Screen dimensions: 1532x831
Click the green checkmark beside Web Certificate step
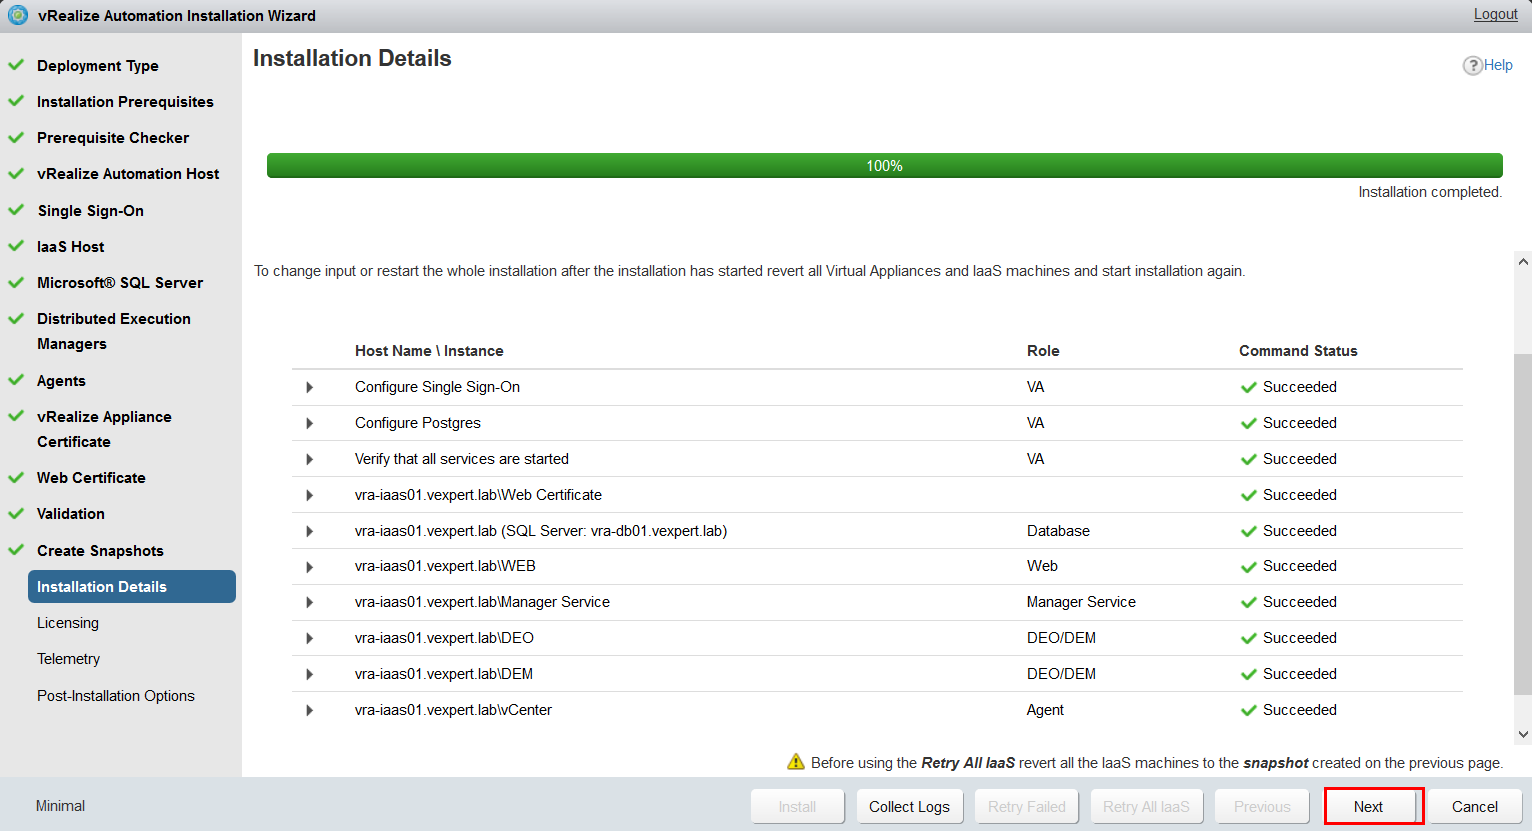[x=16, y=477]
